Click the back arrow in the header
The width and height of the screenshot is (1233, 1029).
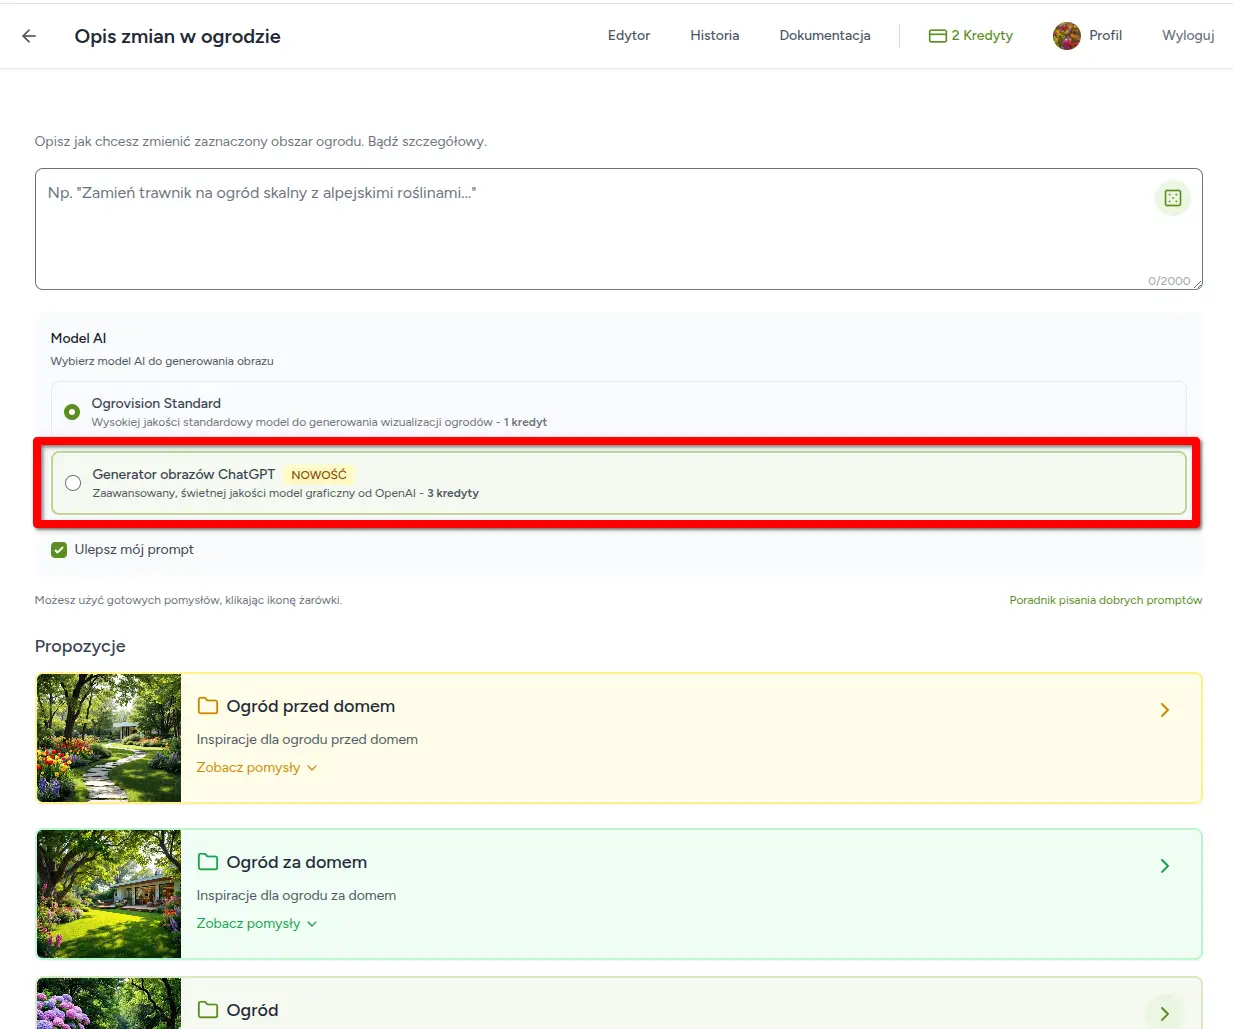(28, 36)
